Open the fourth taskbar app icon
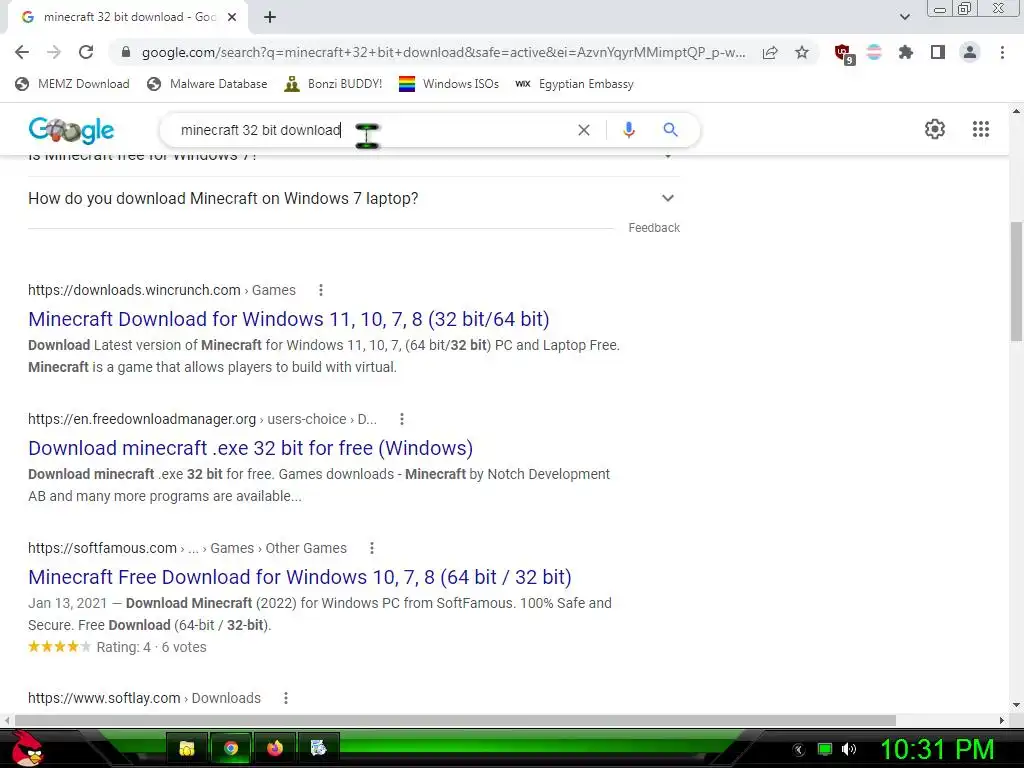 [x=318, y=748]
